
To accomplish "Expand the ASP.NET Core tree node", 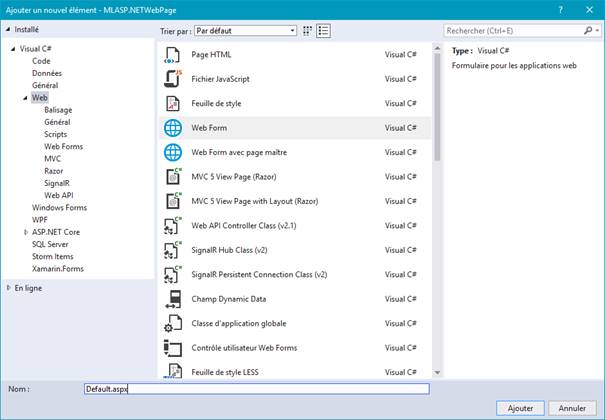I will (x=26, y=232).
